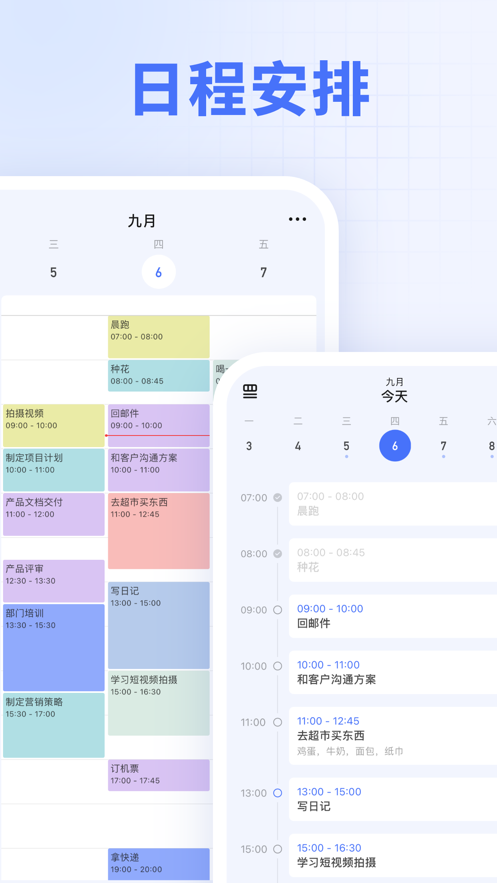Tick the 15:00 学习短视频拍摄 task circle
This screenshot has height=883, width=497.
277,849
